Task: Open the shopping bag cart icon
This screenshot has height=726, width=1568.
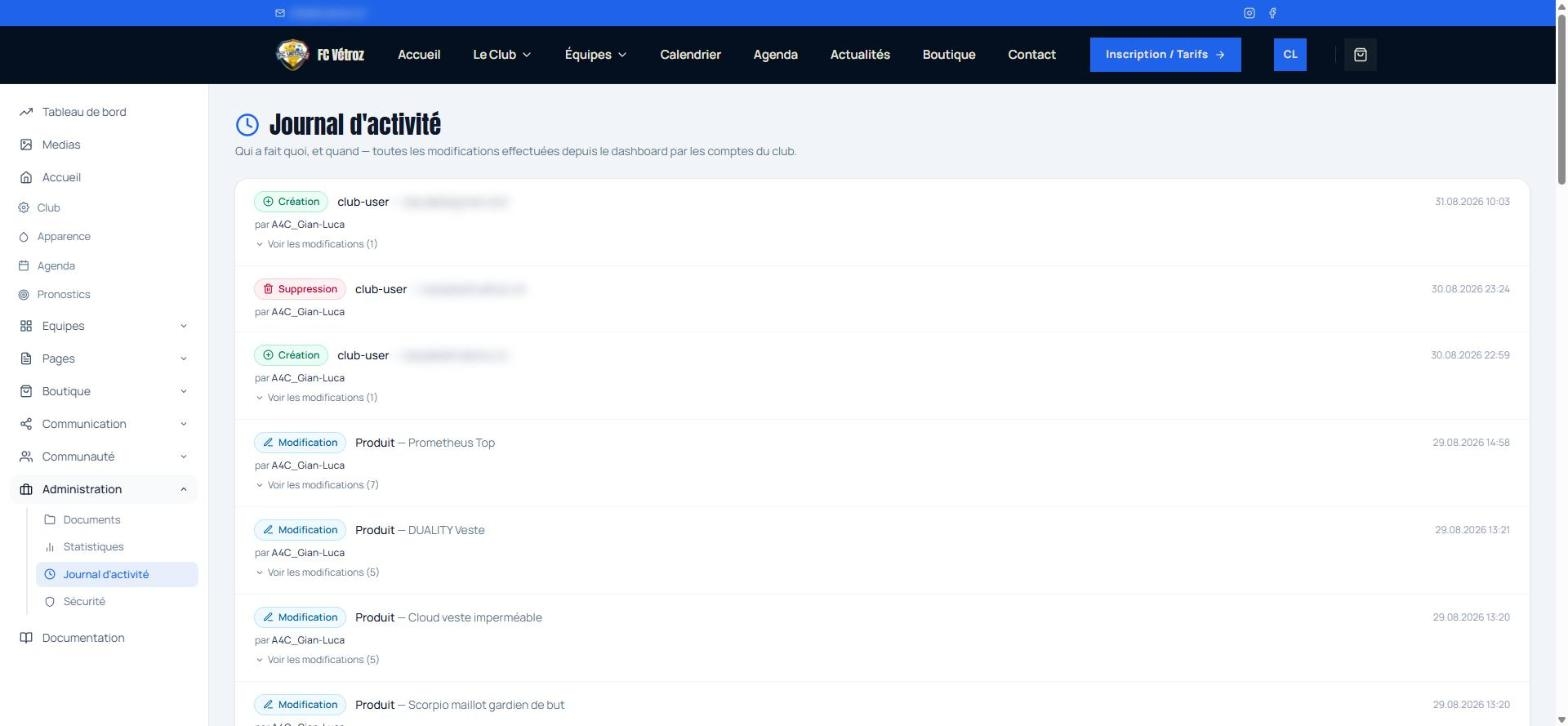Action: 1360,55
